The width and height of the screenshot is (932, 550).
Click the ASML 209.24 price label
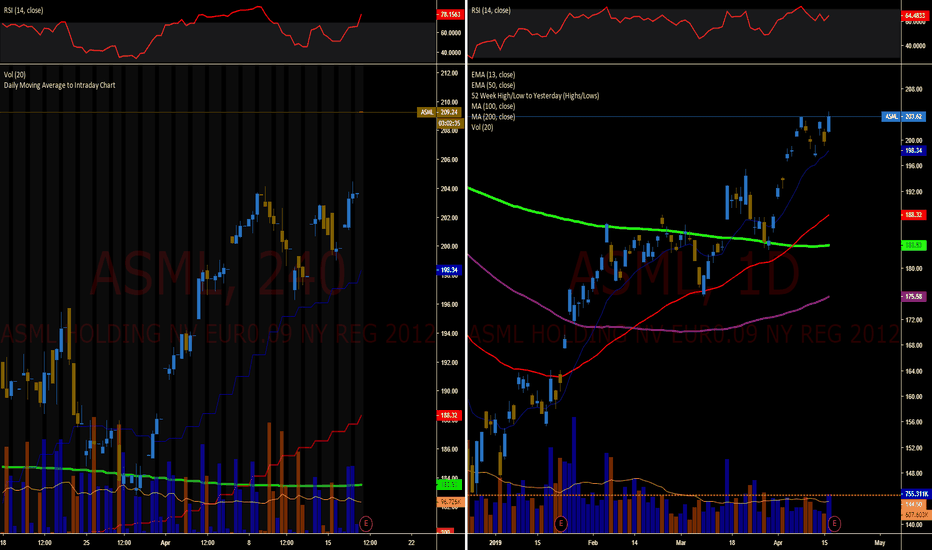(x=439, y=112)
